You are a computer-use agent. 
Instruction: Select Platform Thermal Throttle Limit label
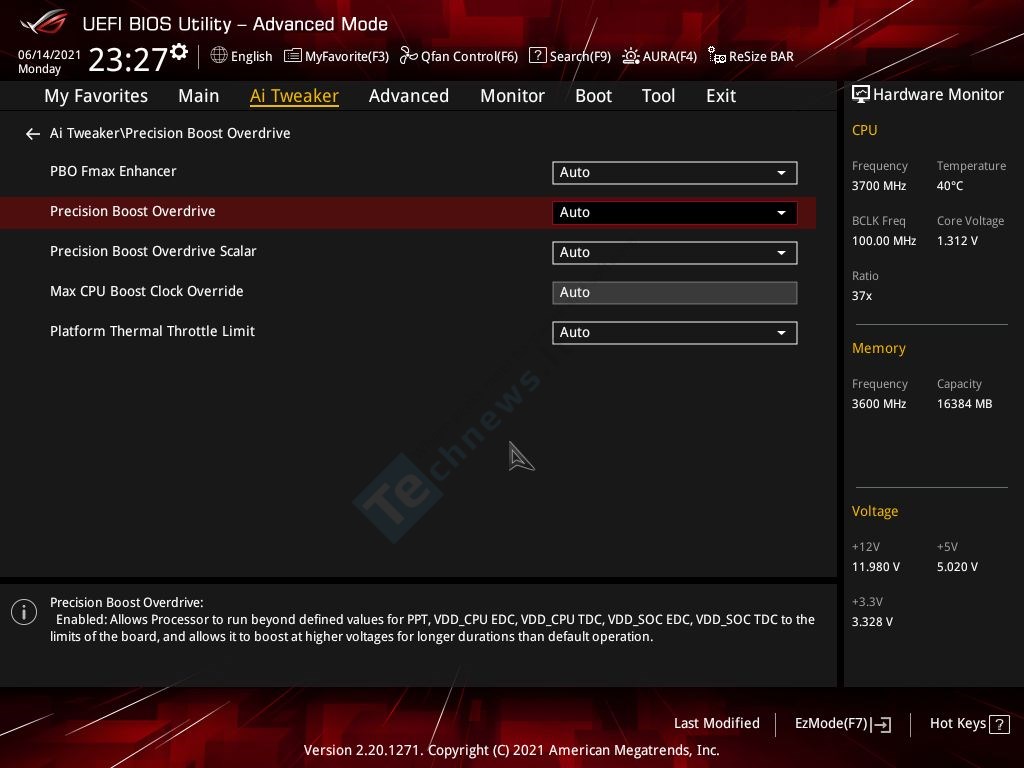[x=152, y=331]
